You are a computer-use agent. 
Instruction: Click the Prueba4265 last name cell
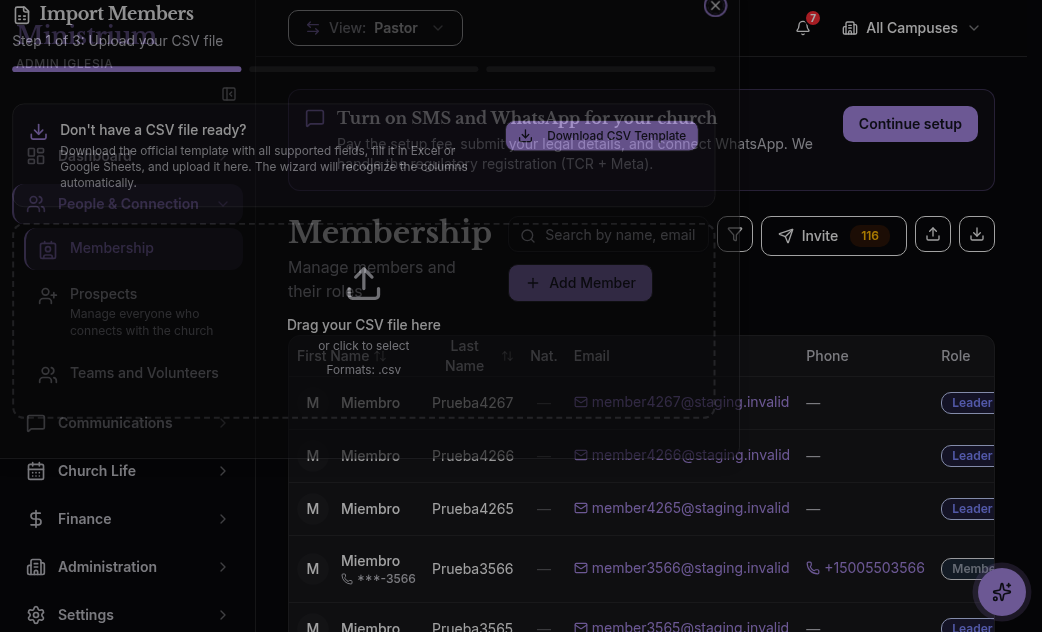(x=472, y=509)
